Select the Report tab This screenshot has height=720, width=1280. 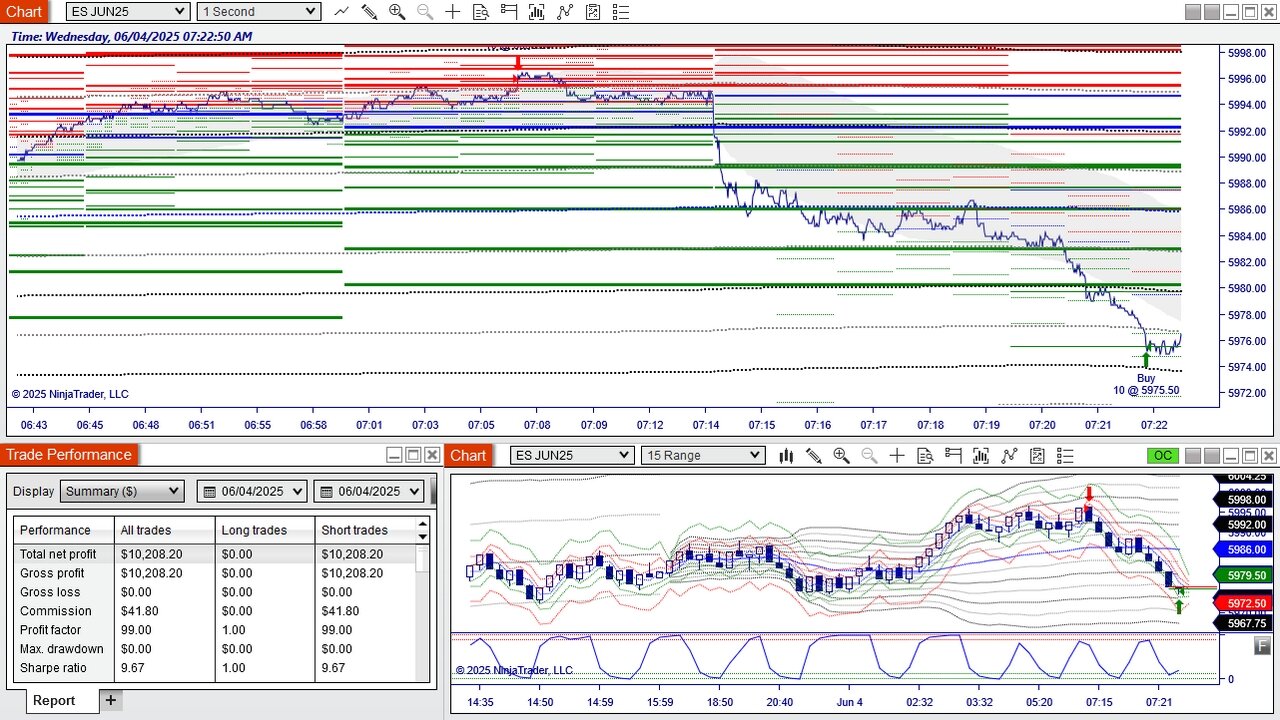[x=54, y=700]
